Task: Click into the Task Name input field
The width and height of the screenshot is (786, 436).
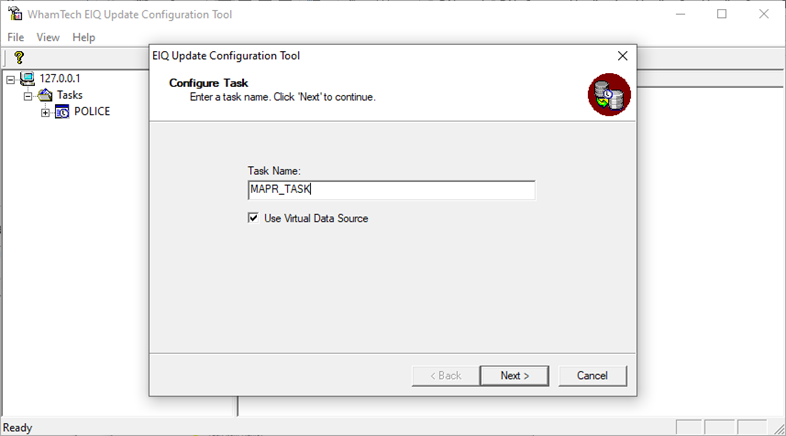Action: (391, 190)
